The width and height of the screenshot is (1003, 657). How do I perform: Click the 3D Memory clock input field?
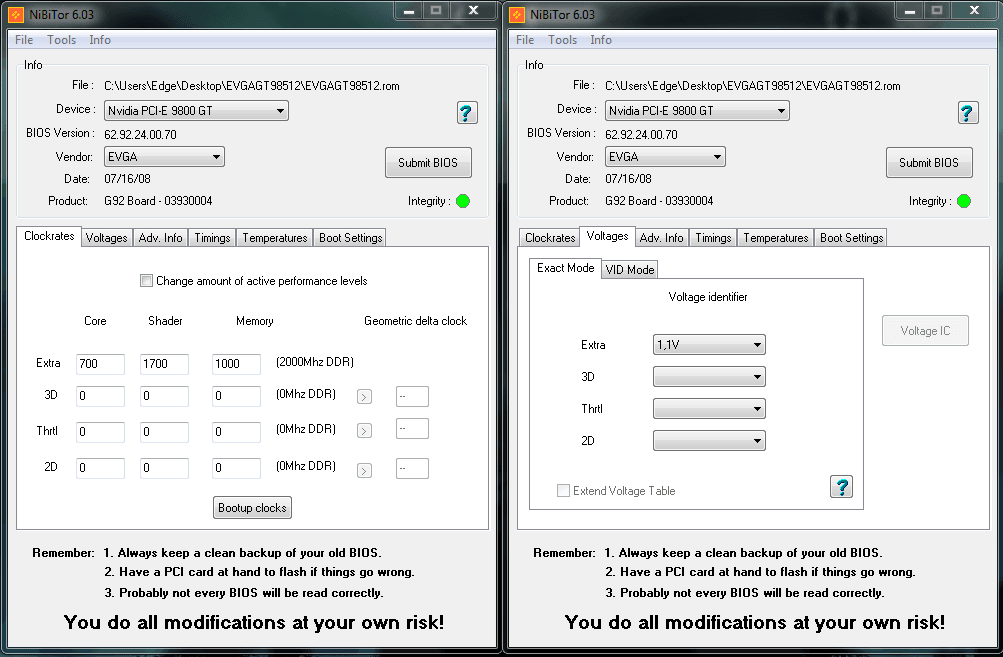pos(236,396)
